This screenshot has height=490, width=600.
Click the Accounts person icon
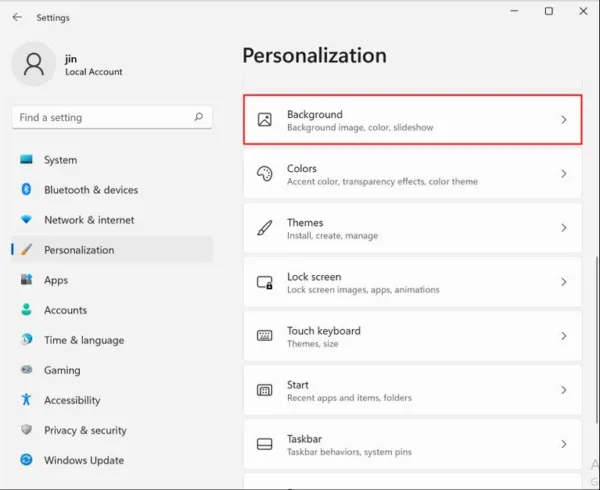26,309
